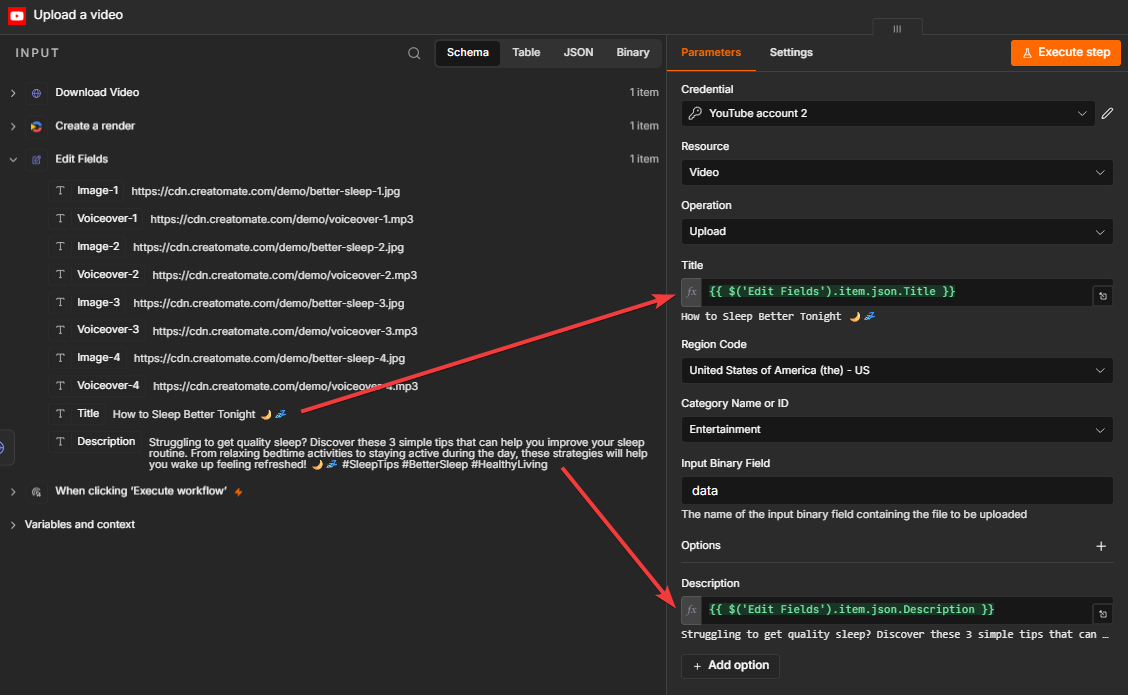Click the string type icon for Title field
Viewport: 1128px width, 695px height.
click(60, 414)
